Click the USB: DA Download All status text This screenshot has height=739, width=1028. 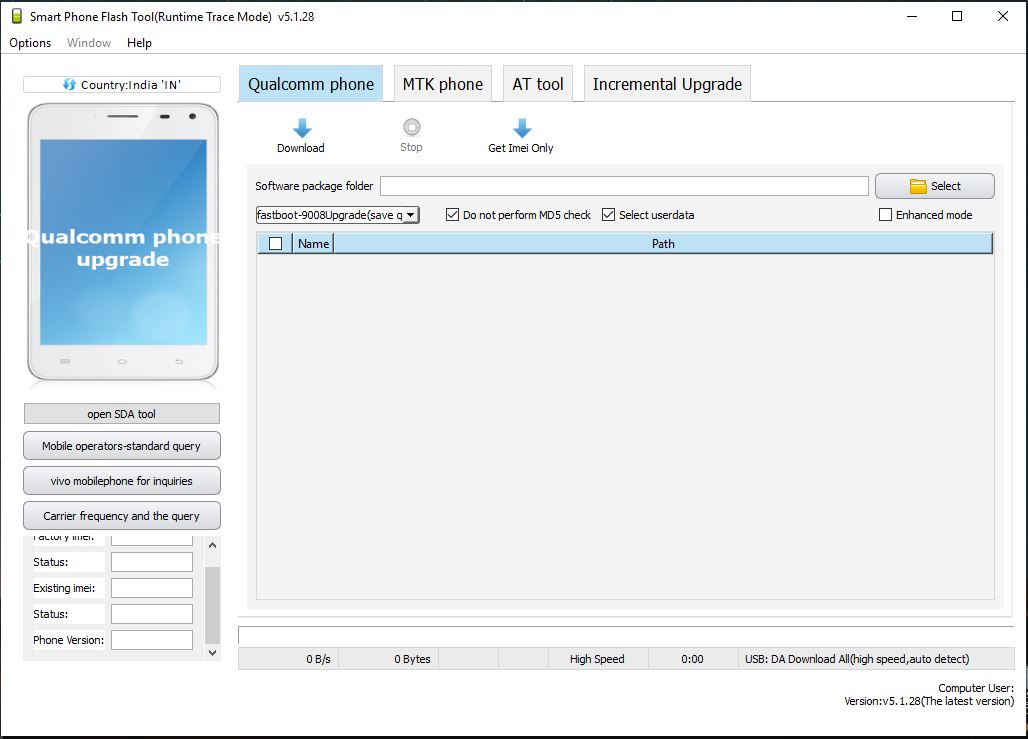(x=857, y=659)
